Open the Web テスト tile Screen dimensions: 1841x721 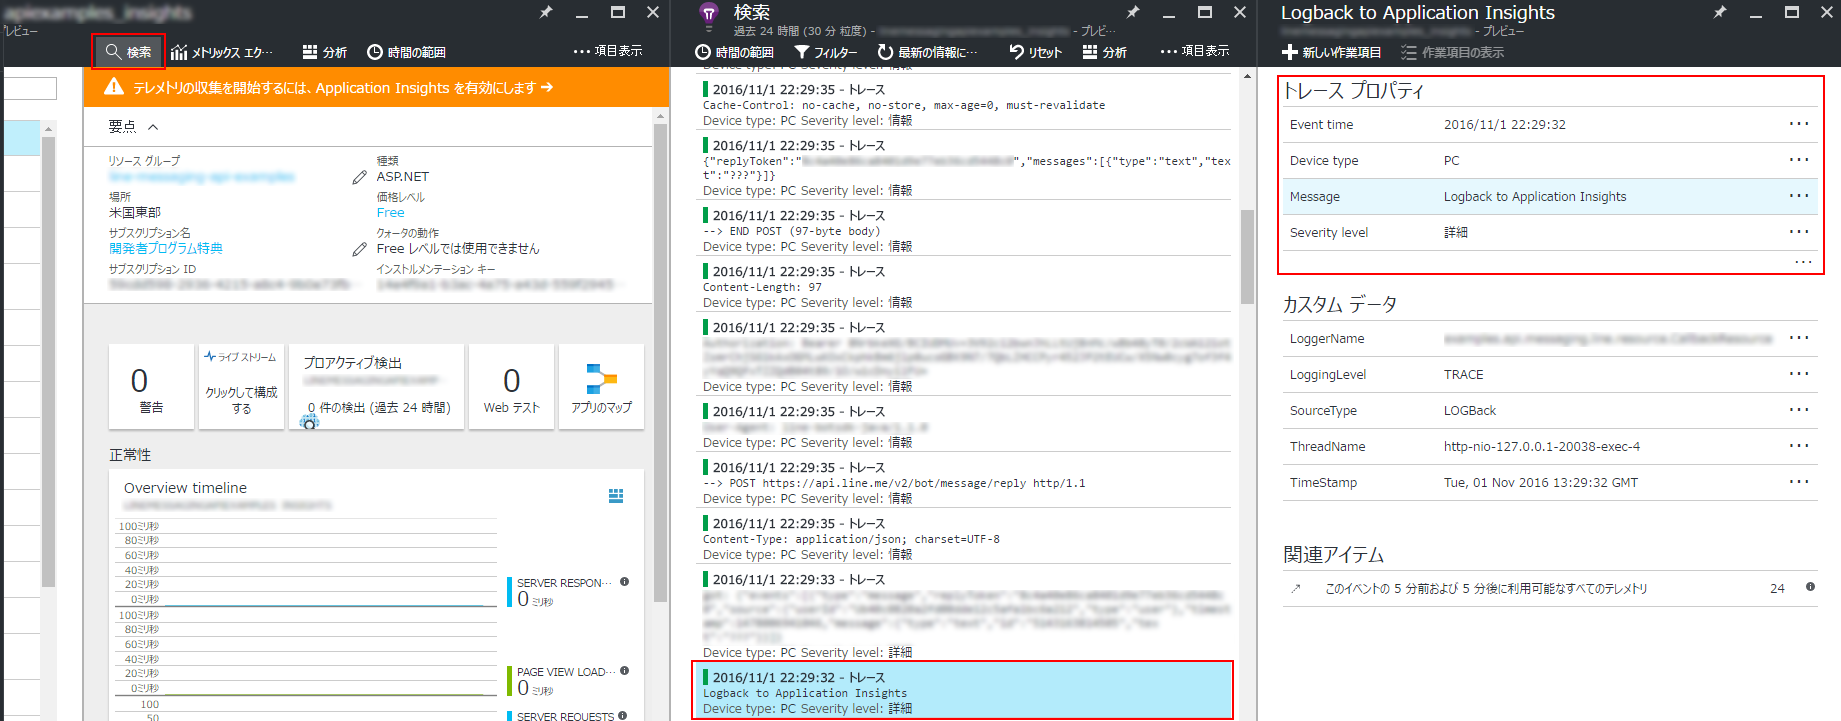[x=511, y=387]
